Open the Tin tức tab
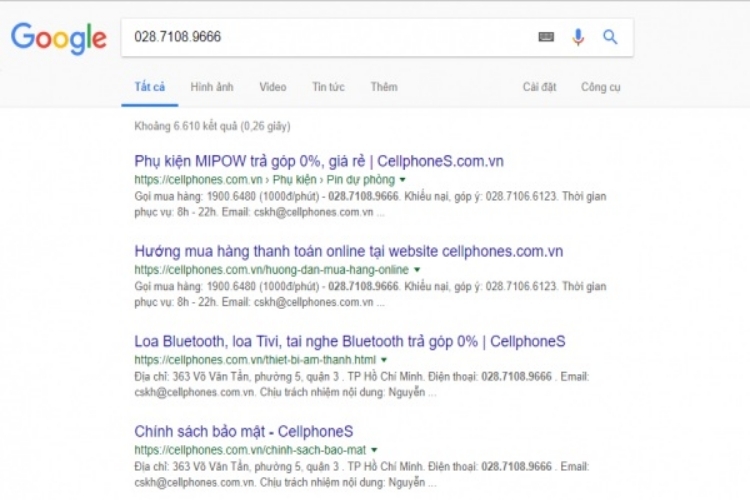This screenshot has height=500, width=750. (x=328, y=87)
